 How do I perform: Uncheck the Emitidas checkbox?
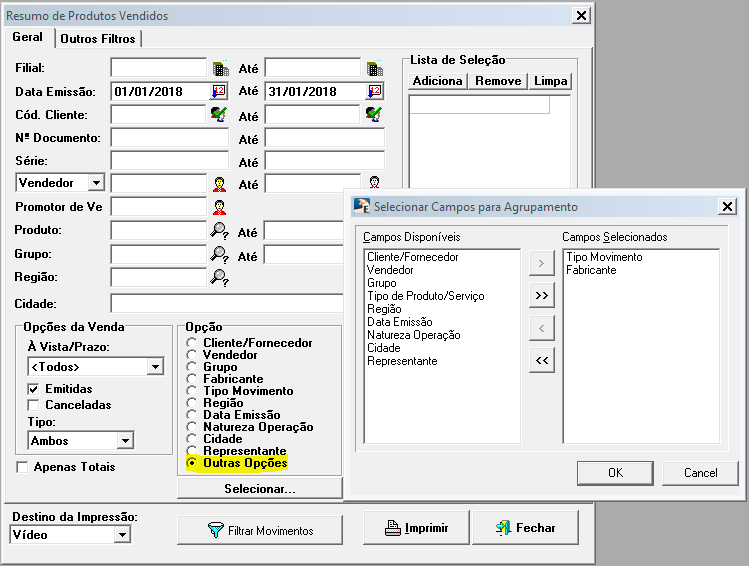(x=34, y=389)
